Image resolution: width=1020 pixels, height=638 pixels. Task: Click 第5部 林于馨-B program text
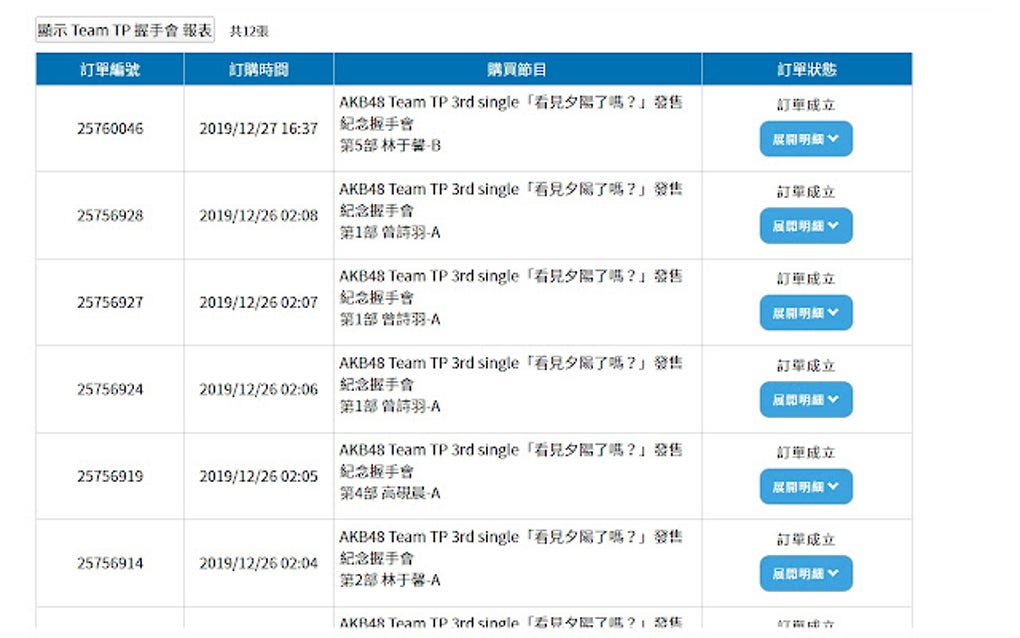[390, 146]
